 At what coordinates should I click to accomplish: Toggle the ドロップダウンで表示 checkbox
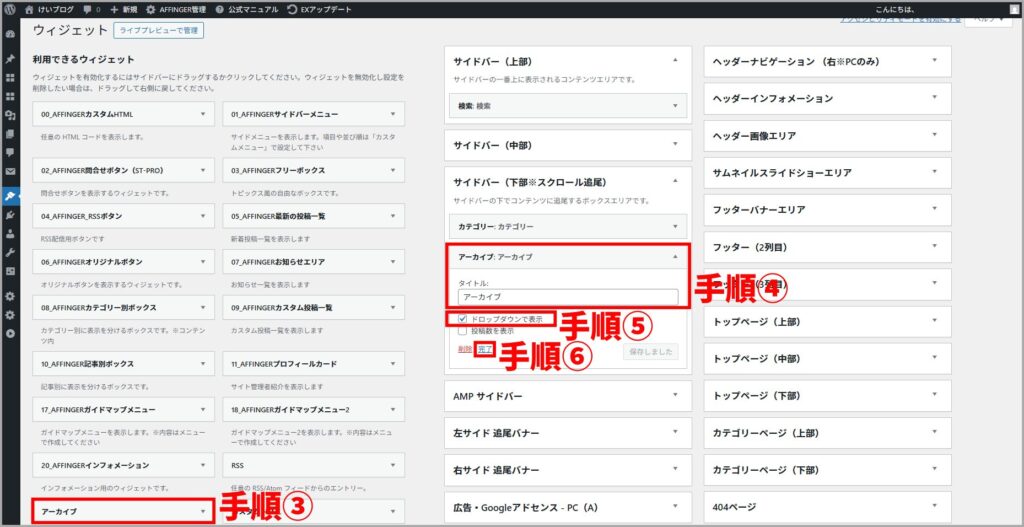pos(462,319)
